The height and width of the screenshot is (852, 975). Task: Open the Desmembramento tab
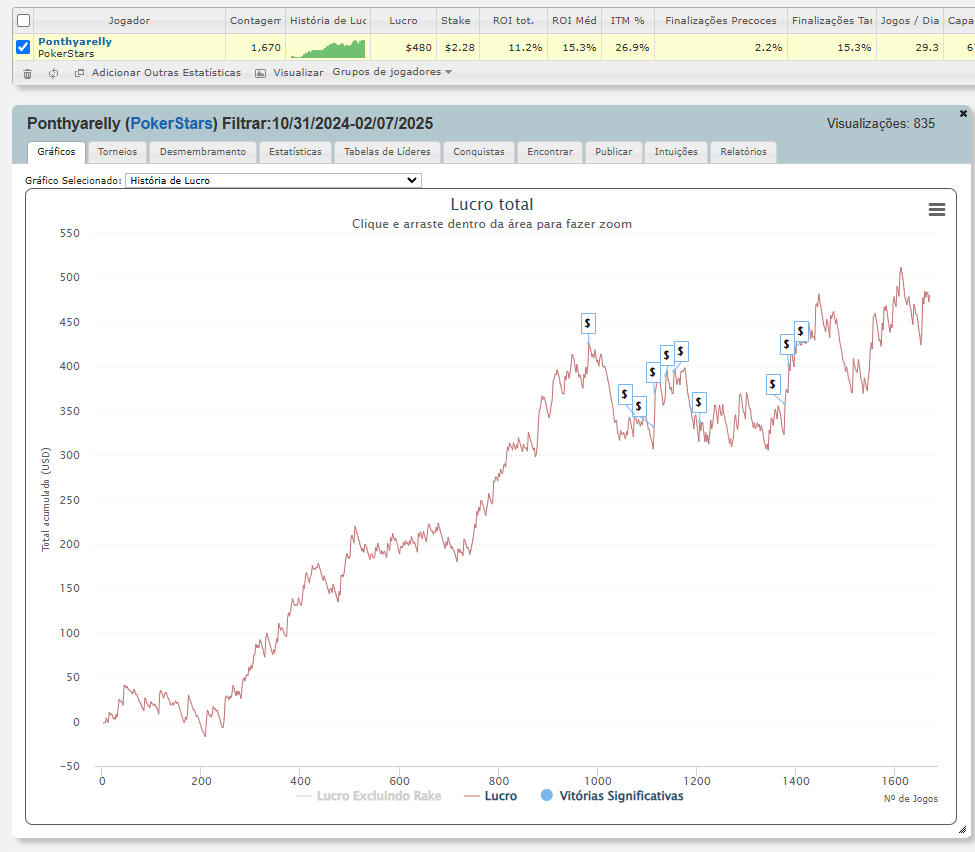coord(203,152)
